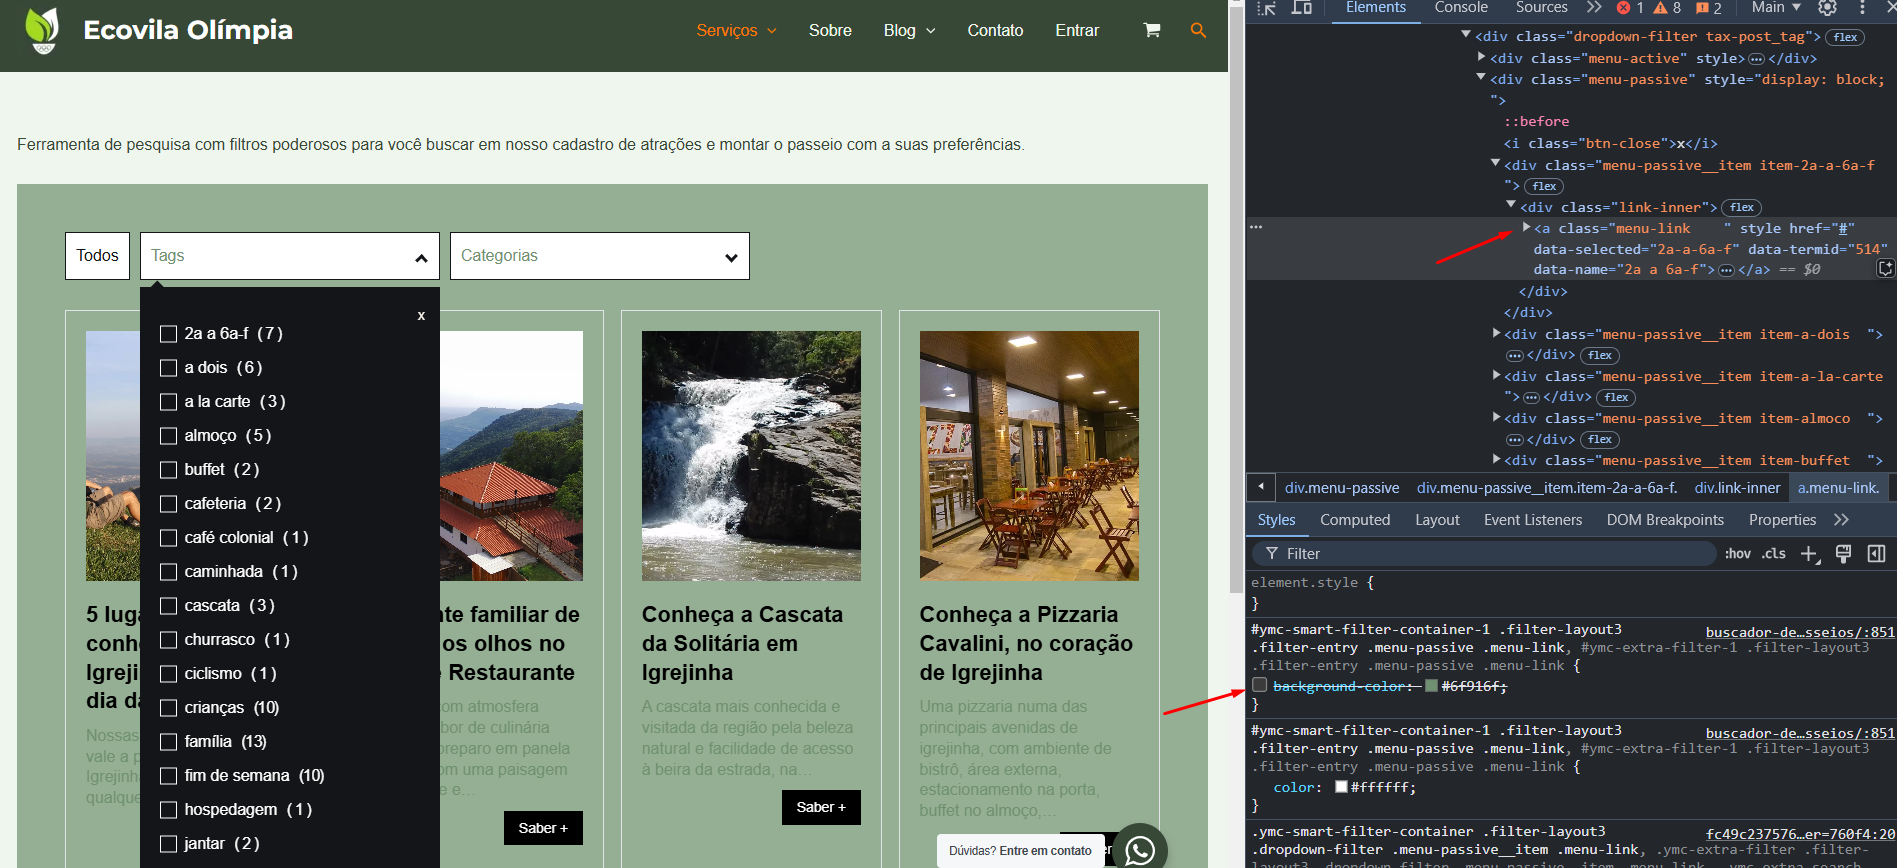Open the Computed styles tab
The image size is (1897, 868).
click(x=1355, y=520)
